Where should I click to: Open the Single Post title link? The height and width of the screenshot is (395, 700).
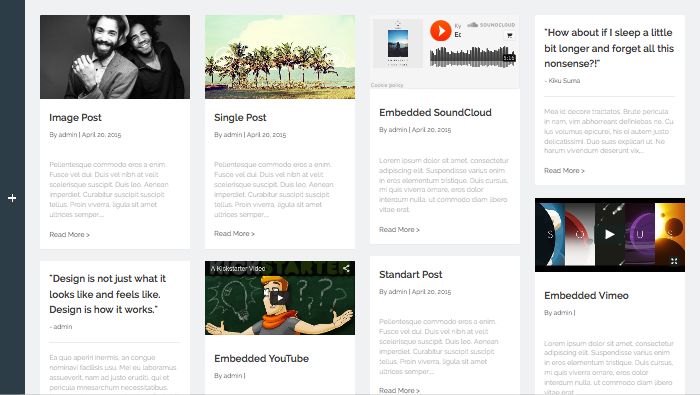(240, 117)
